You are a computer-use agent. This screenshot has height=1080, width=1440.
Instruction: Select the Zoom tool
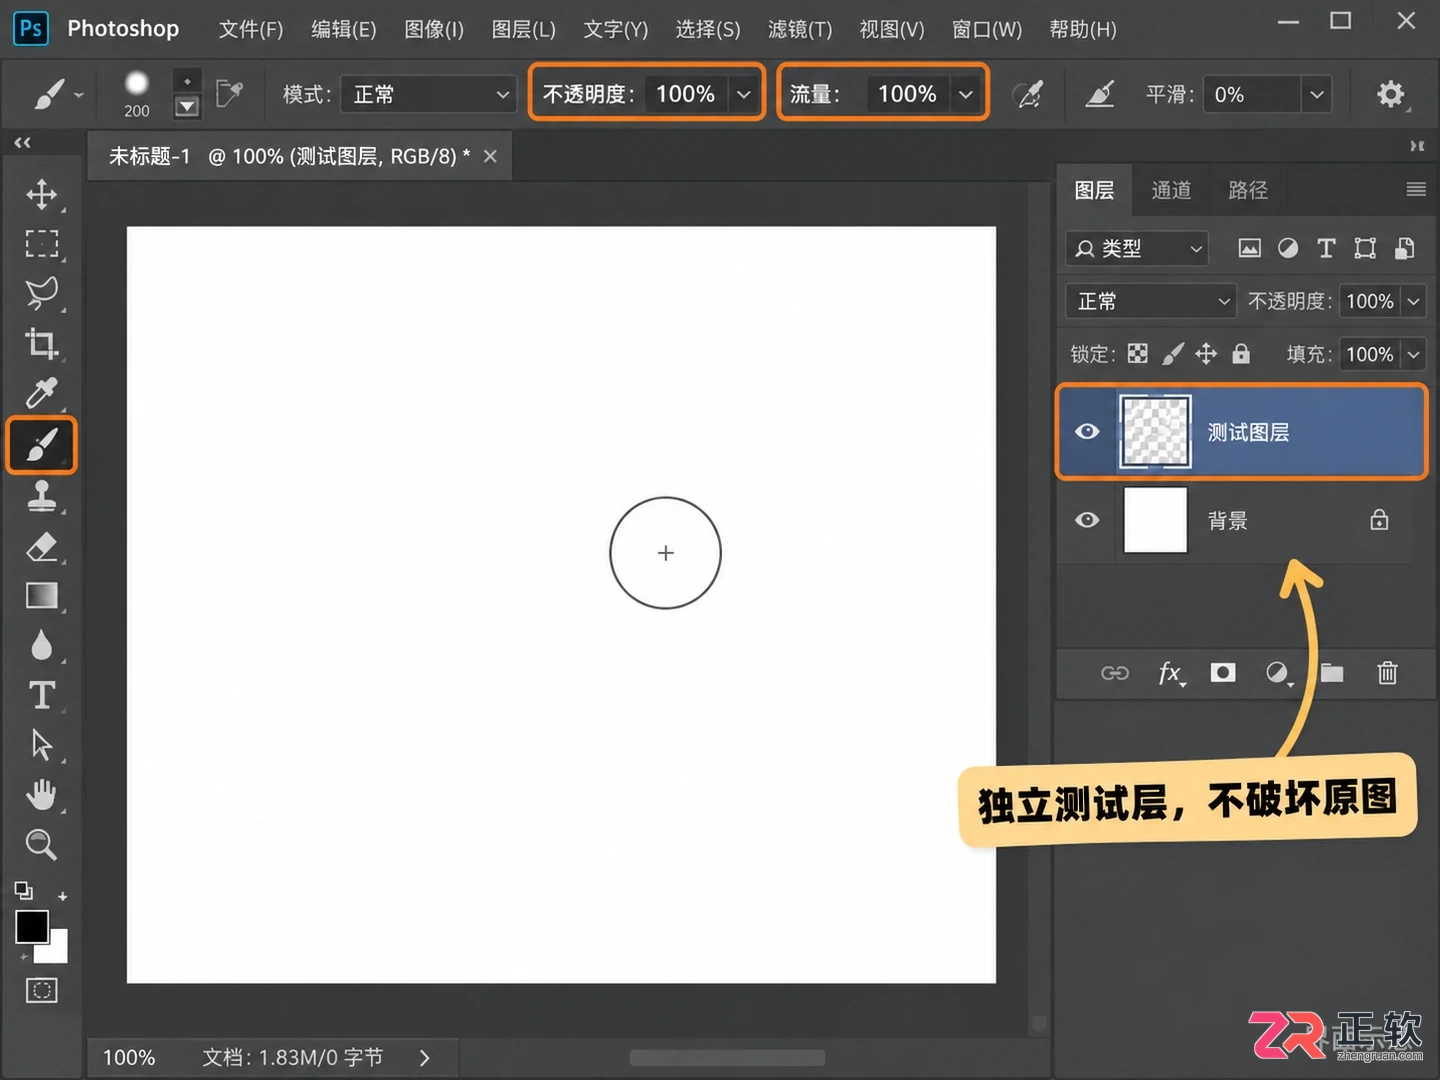pyautogui.click(x=41, y=845)
